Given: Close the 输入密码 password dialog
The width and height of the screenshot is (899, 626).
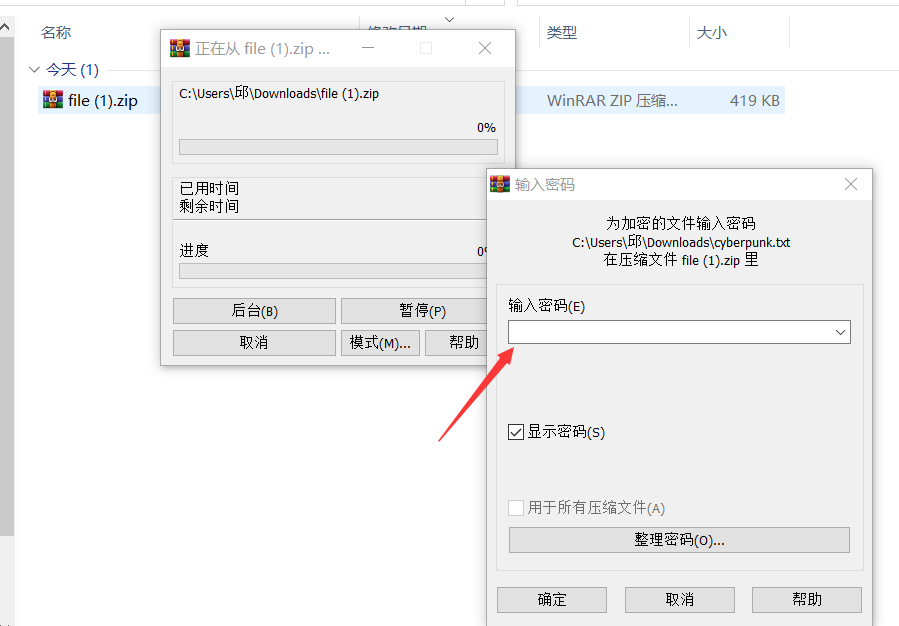Looking at the screenshot, I should [x=851, y=184].
